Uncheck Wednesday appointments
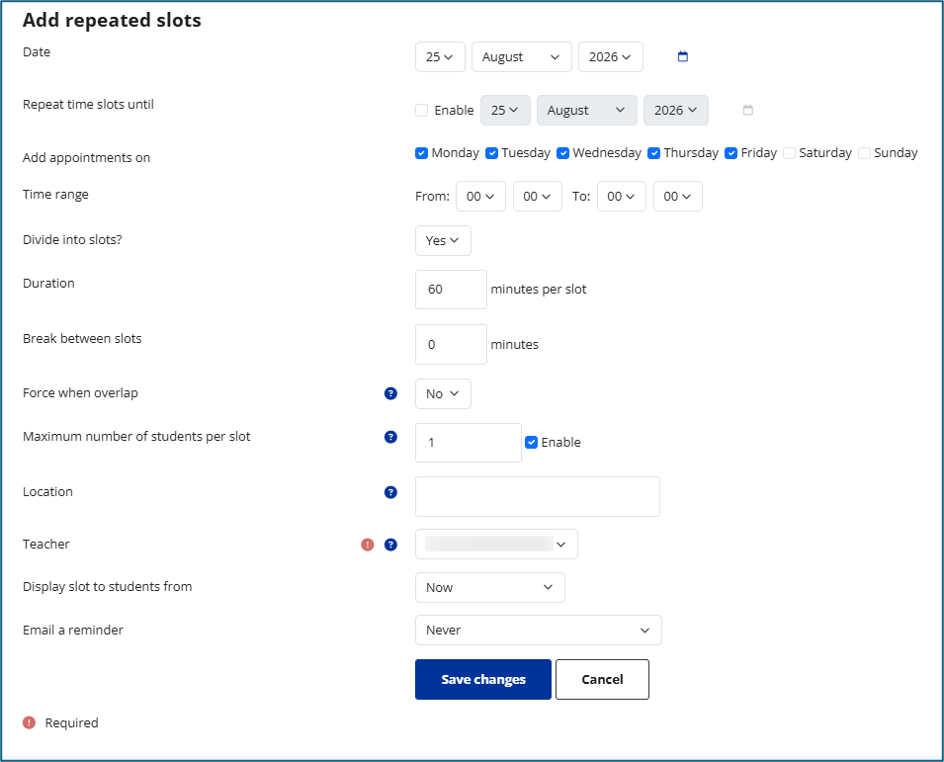The width and height of the screenshot is (944, 762). [x=563, y=153]
